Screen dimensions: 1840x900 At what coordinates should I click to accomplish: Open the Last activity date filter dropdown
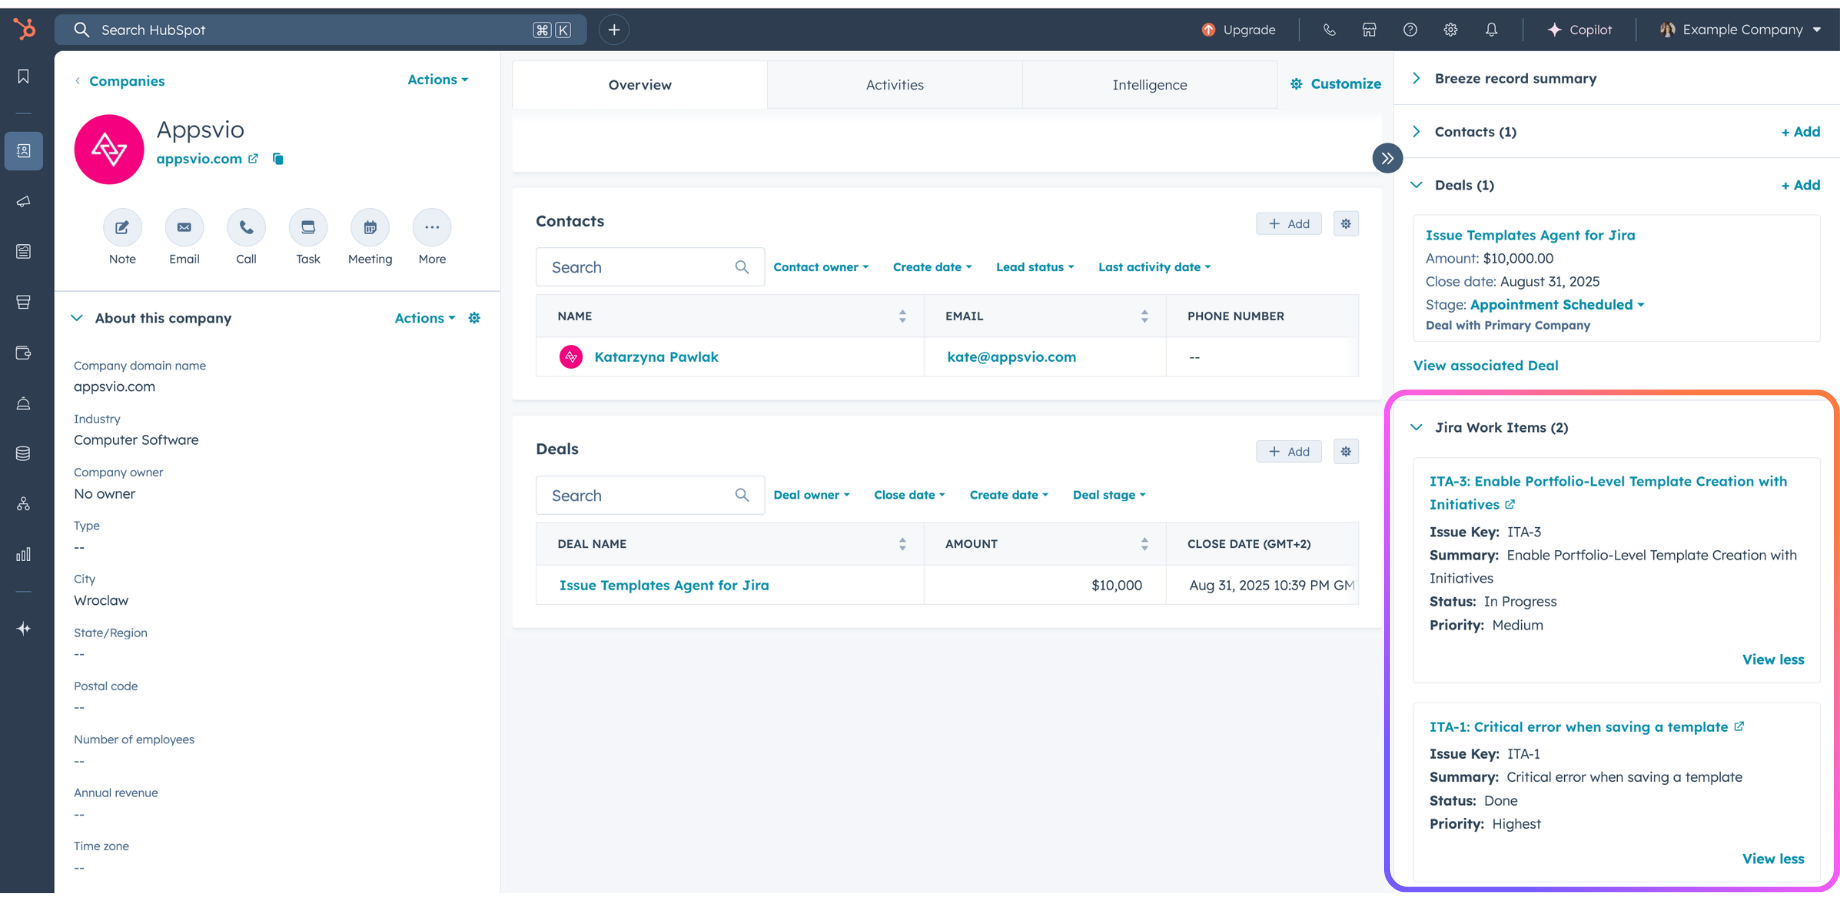[1154, 267]
